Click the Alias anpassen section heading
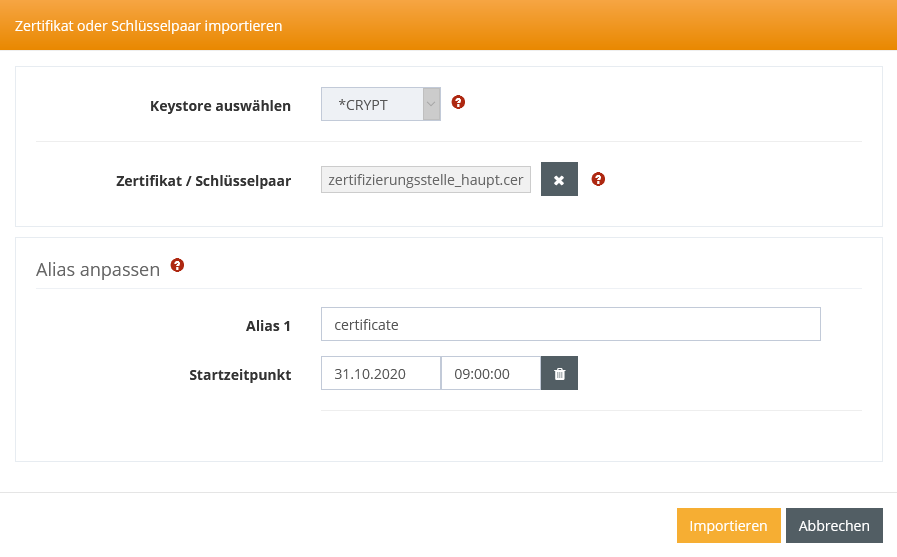897x557 pixels. (98, 269)
